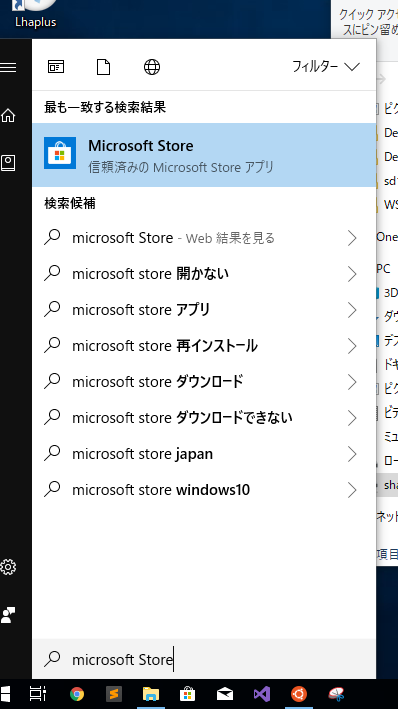398x709 pixels.
Task: Open the Notebook icon in sidebar
Action: click(x=8, y=163)
